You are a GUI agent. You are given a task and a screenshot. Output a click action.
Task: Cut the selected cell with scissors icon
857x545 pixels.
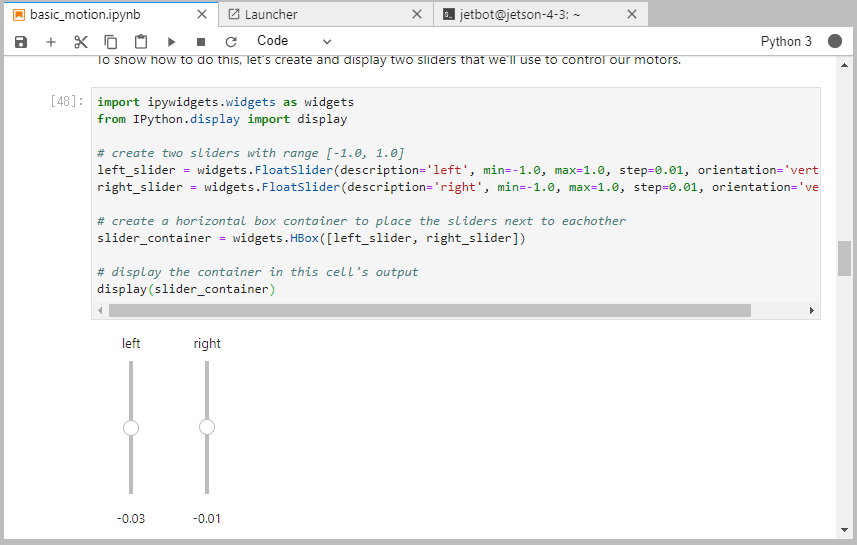[x=81, y=42]
